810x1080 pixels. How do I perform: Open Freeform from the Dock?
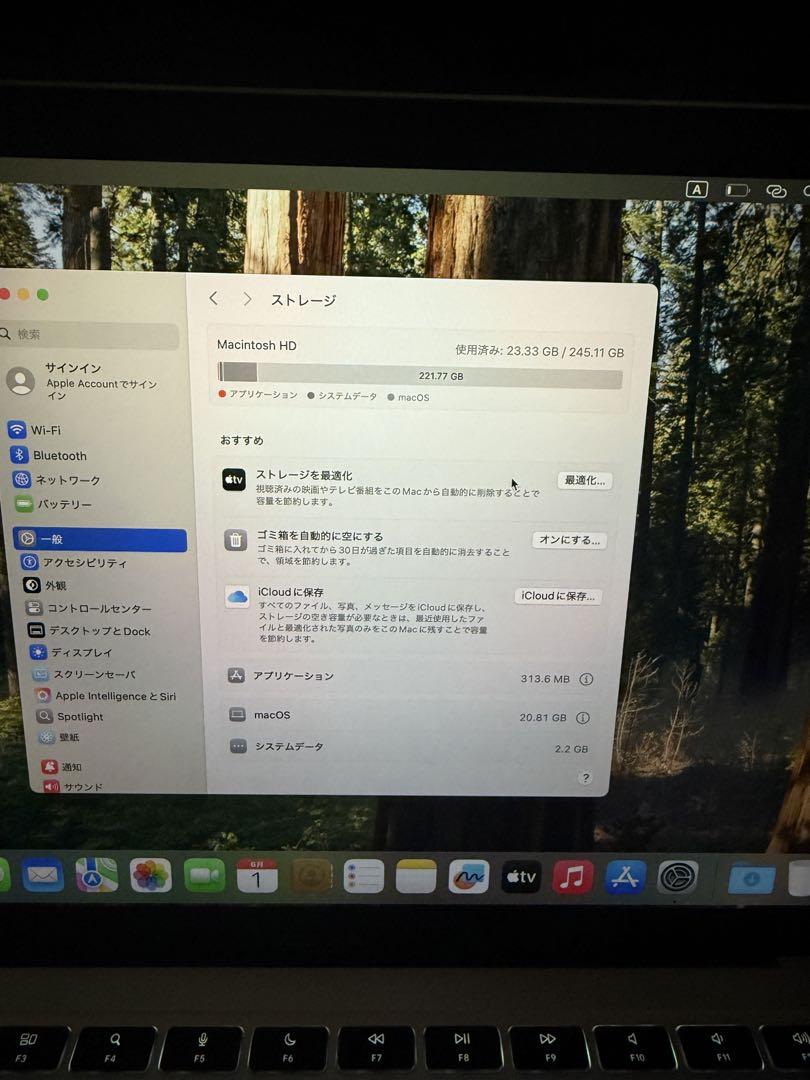pos(469,877)
